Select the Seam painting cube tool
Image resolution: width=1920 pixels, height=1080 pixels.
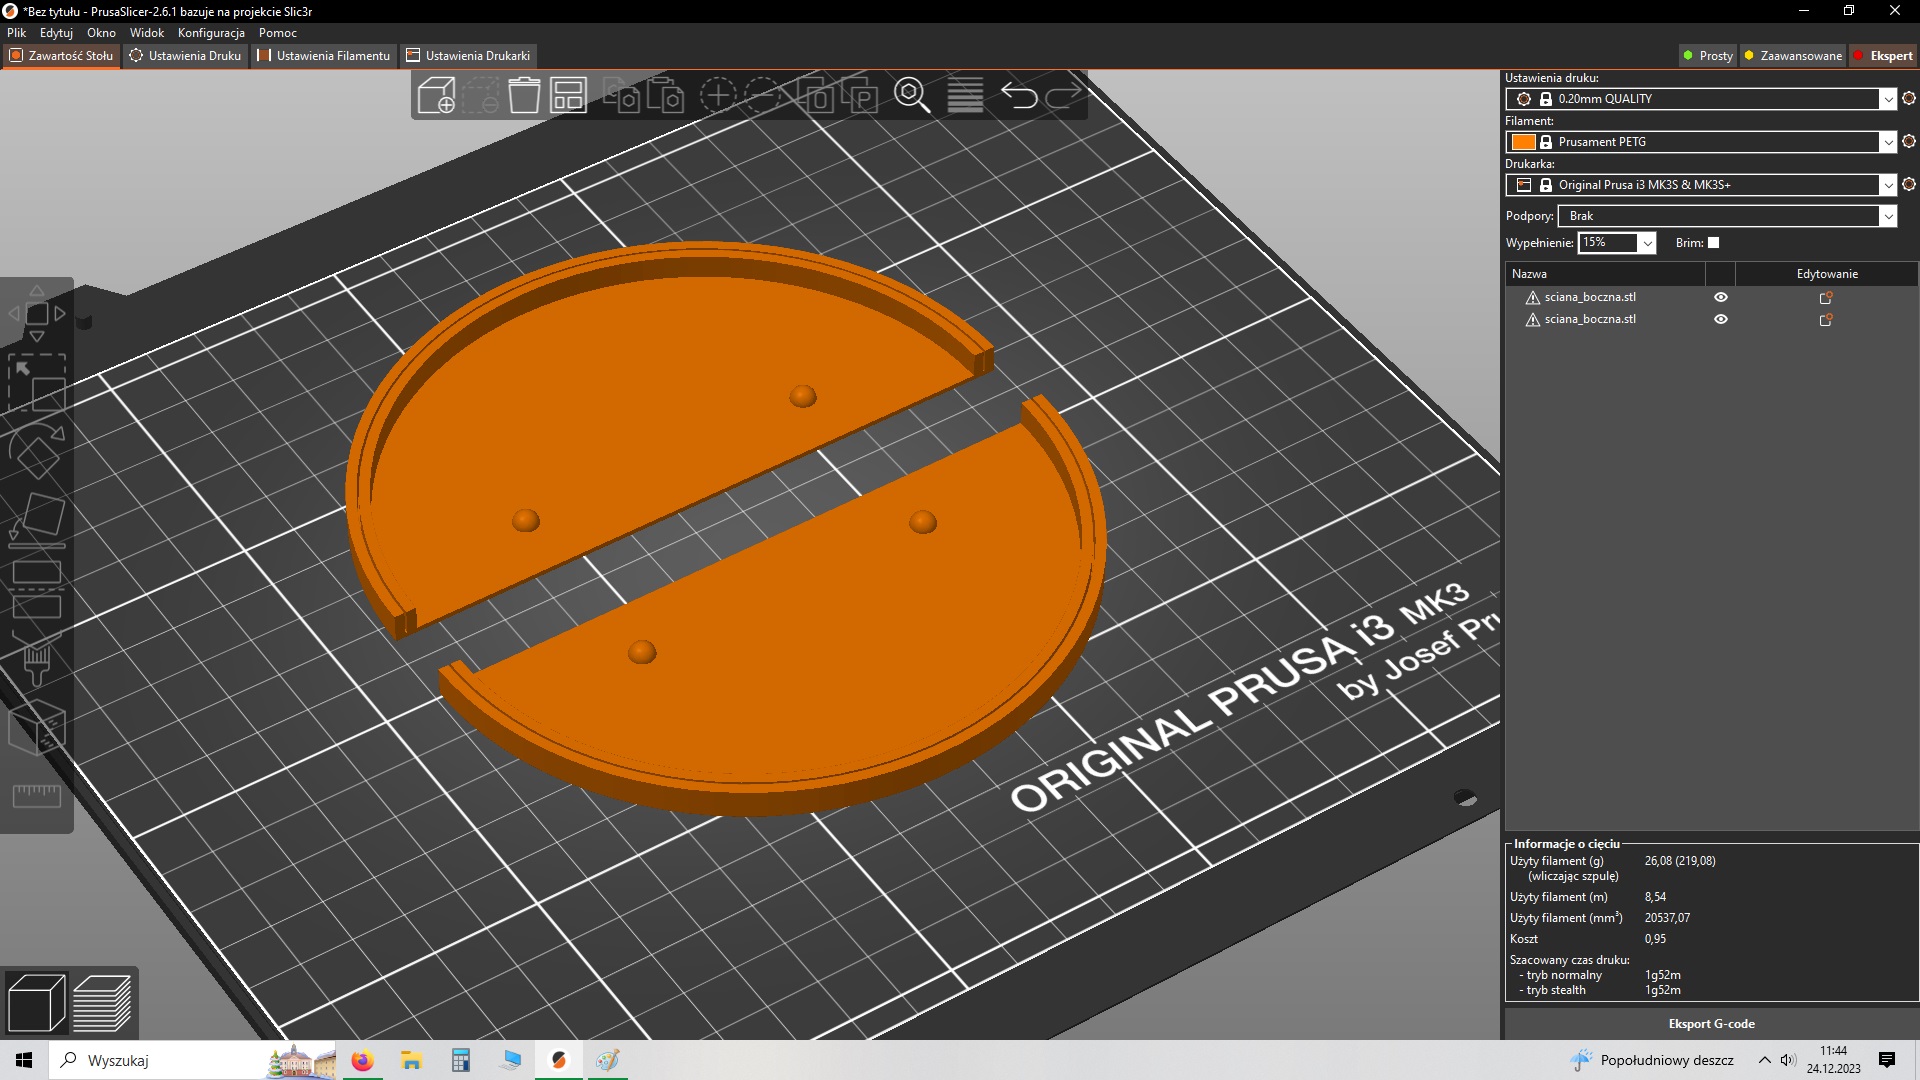(x=36, y=727)
